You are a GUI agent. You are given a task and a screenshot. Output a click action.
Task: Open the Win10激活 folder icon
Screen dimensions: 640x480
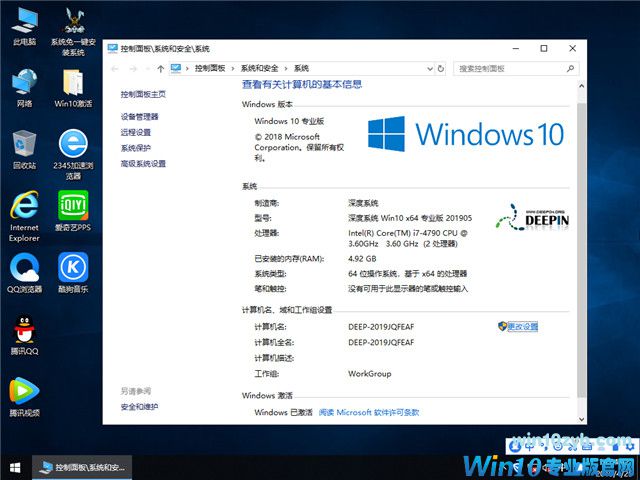pyautogui.click(x=73, y=88)
